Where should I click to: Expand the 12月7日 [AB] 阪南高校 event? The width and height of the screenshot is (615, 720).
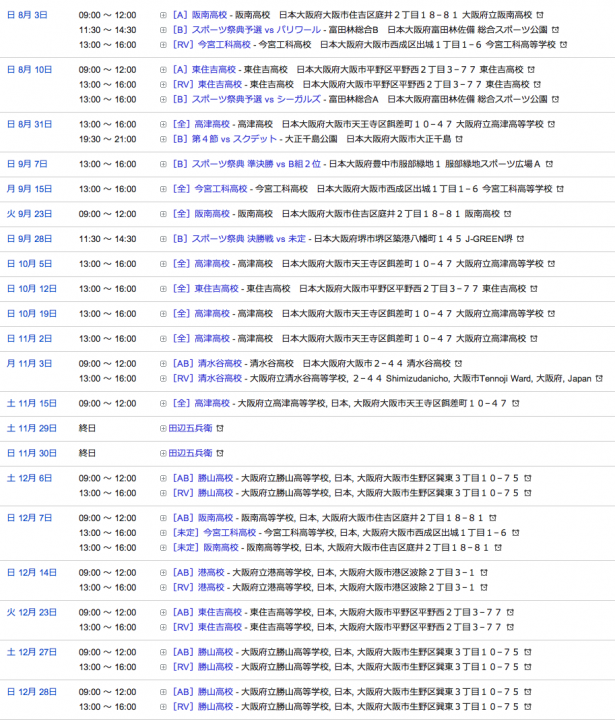[x=163, y=518]
